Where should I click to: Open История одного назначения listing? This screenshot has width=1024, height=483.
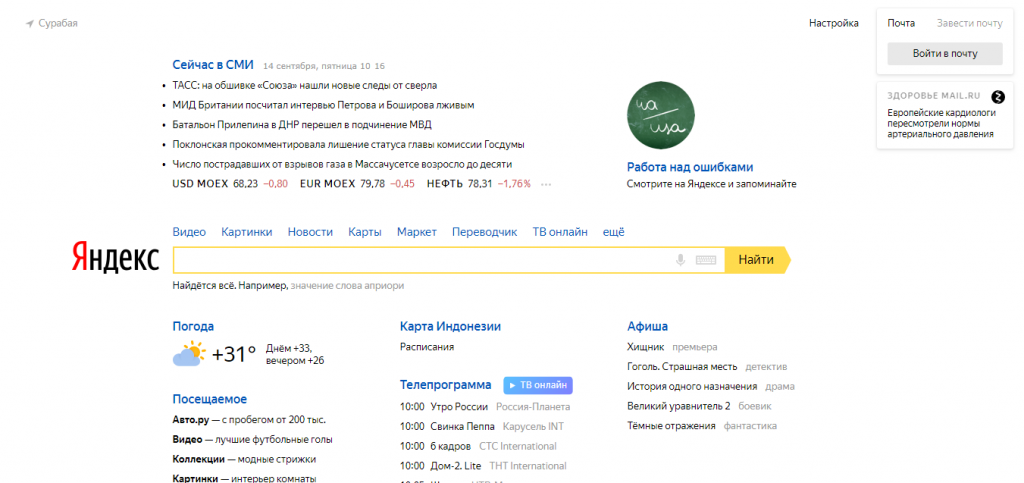(x=711, y=386)
